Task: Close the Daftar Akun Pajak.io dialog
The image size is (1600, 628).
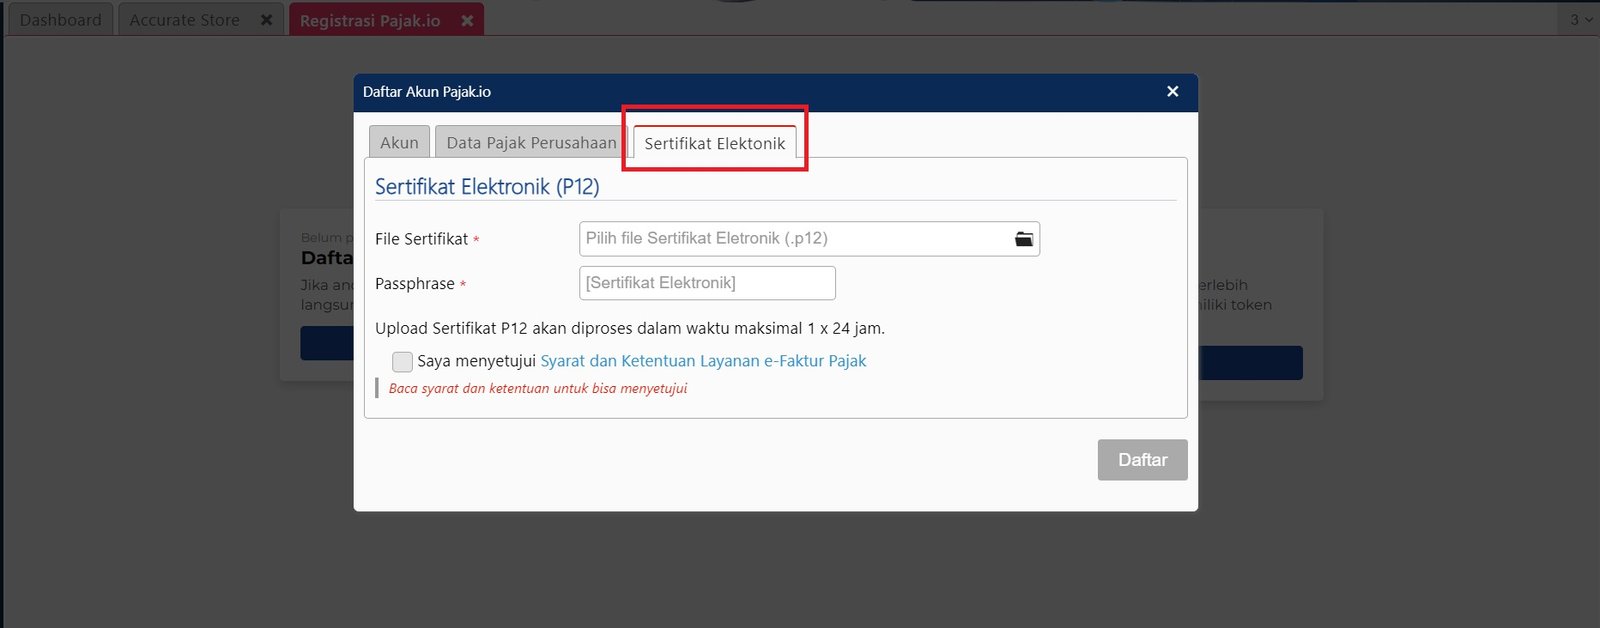Action: coord(1172,92)
